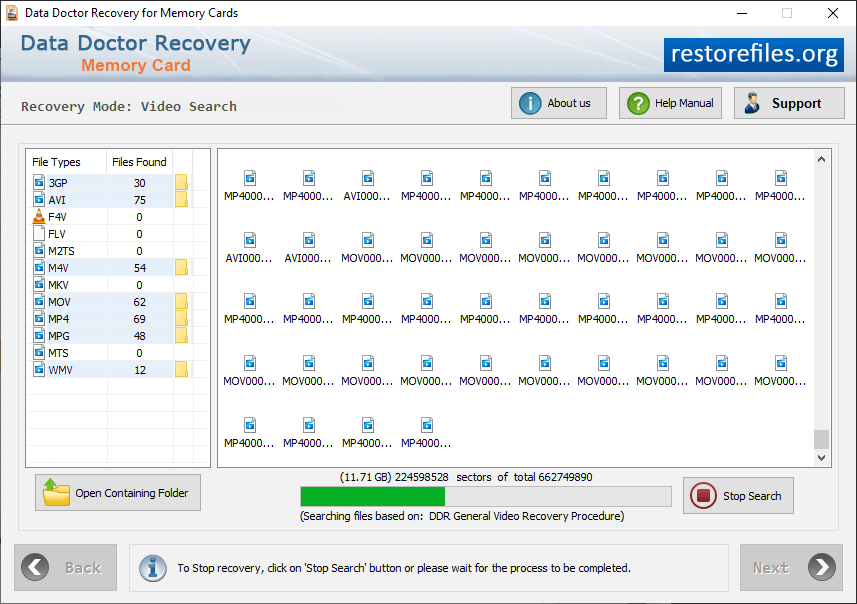This screenshot has height=604, width=857.
Task: Select the MTS file type icon
Action: point(39,353)
